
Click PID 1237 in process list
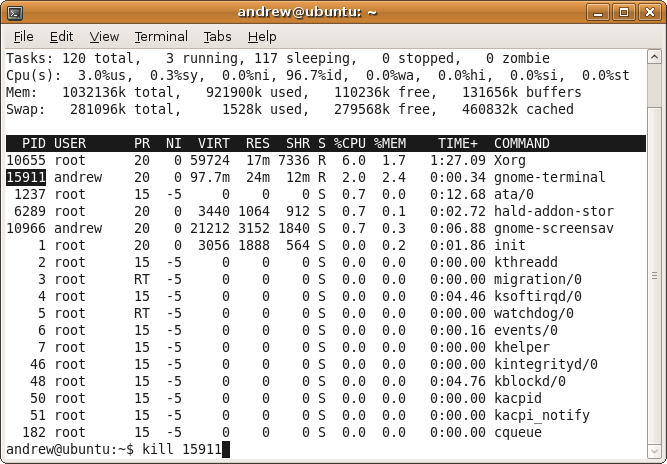click(30, 195)
